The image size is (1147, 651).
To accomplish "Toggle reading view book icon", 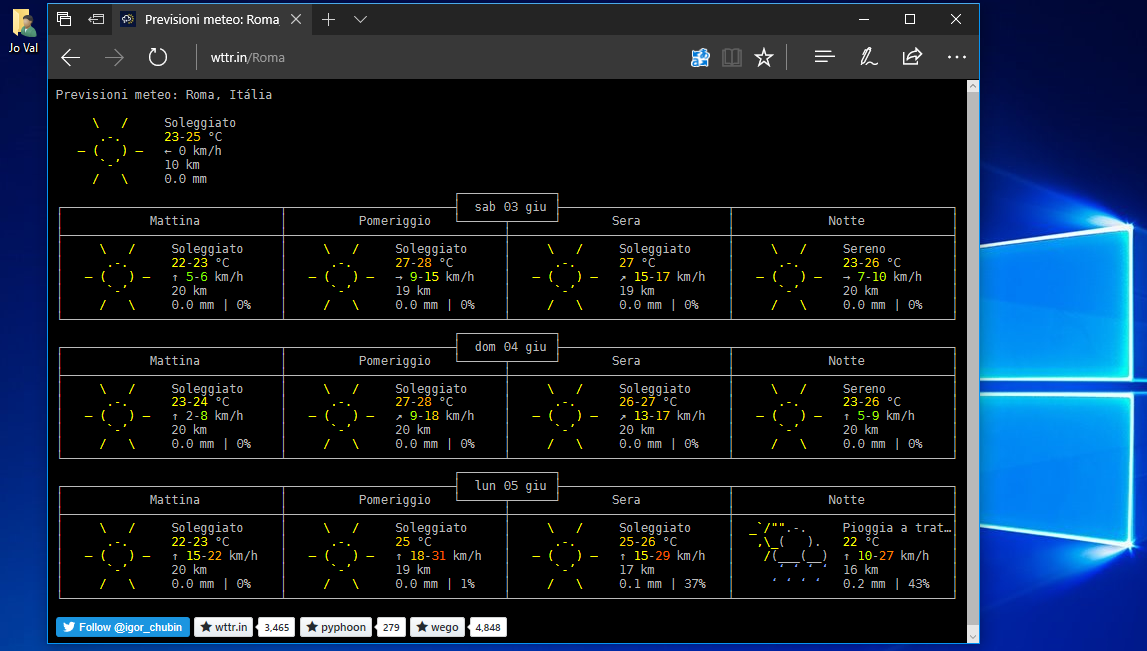I will tap(732, 57).
